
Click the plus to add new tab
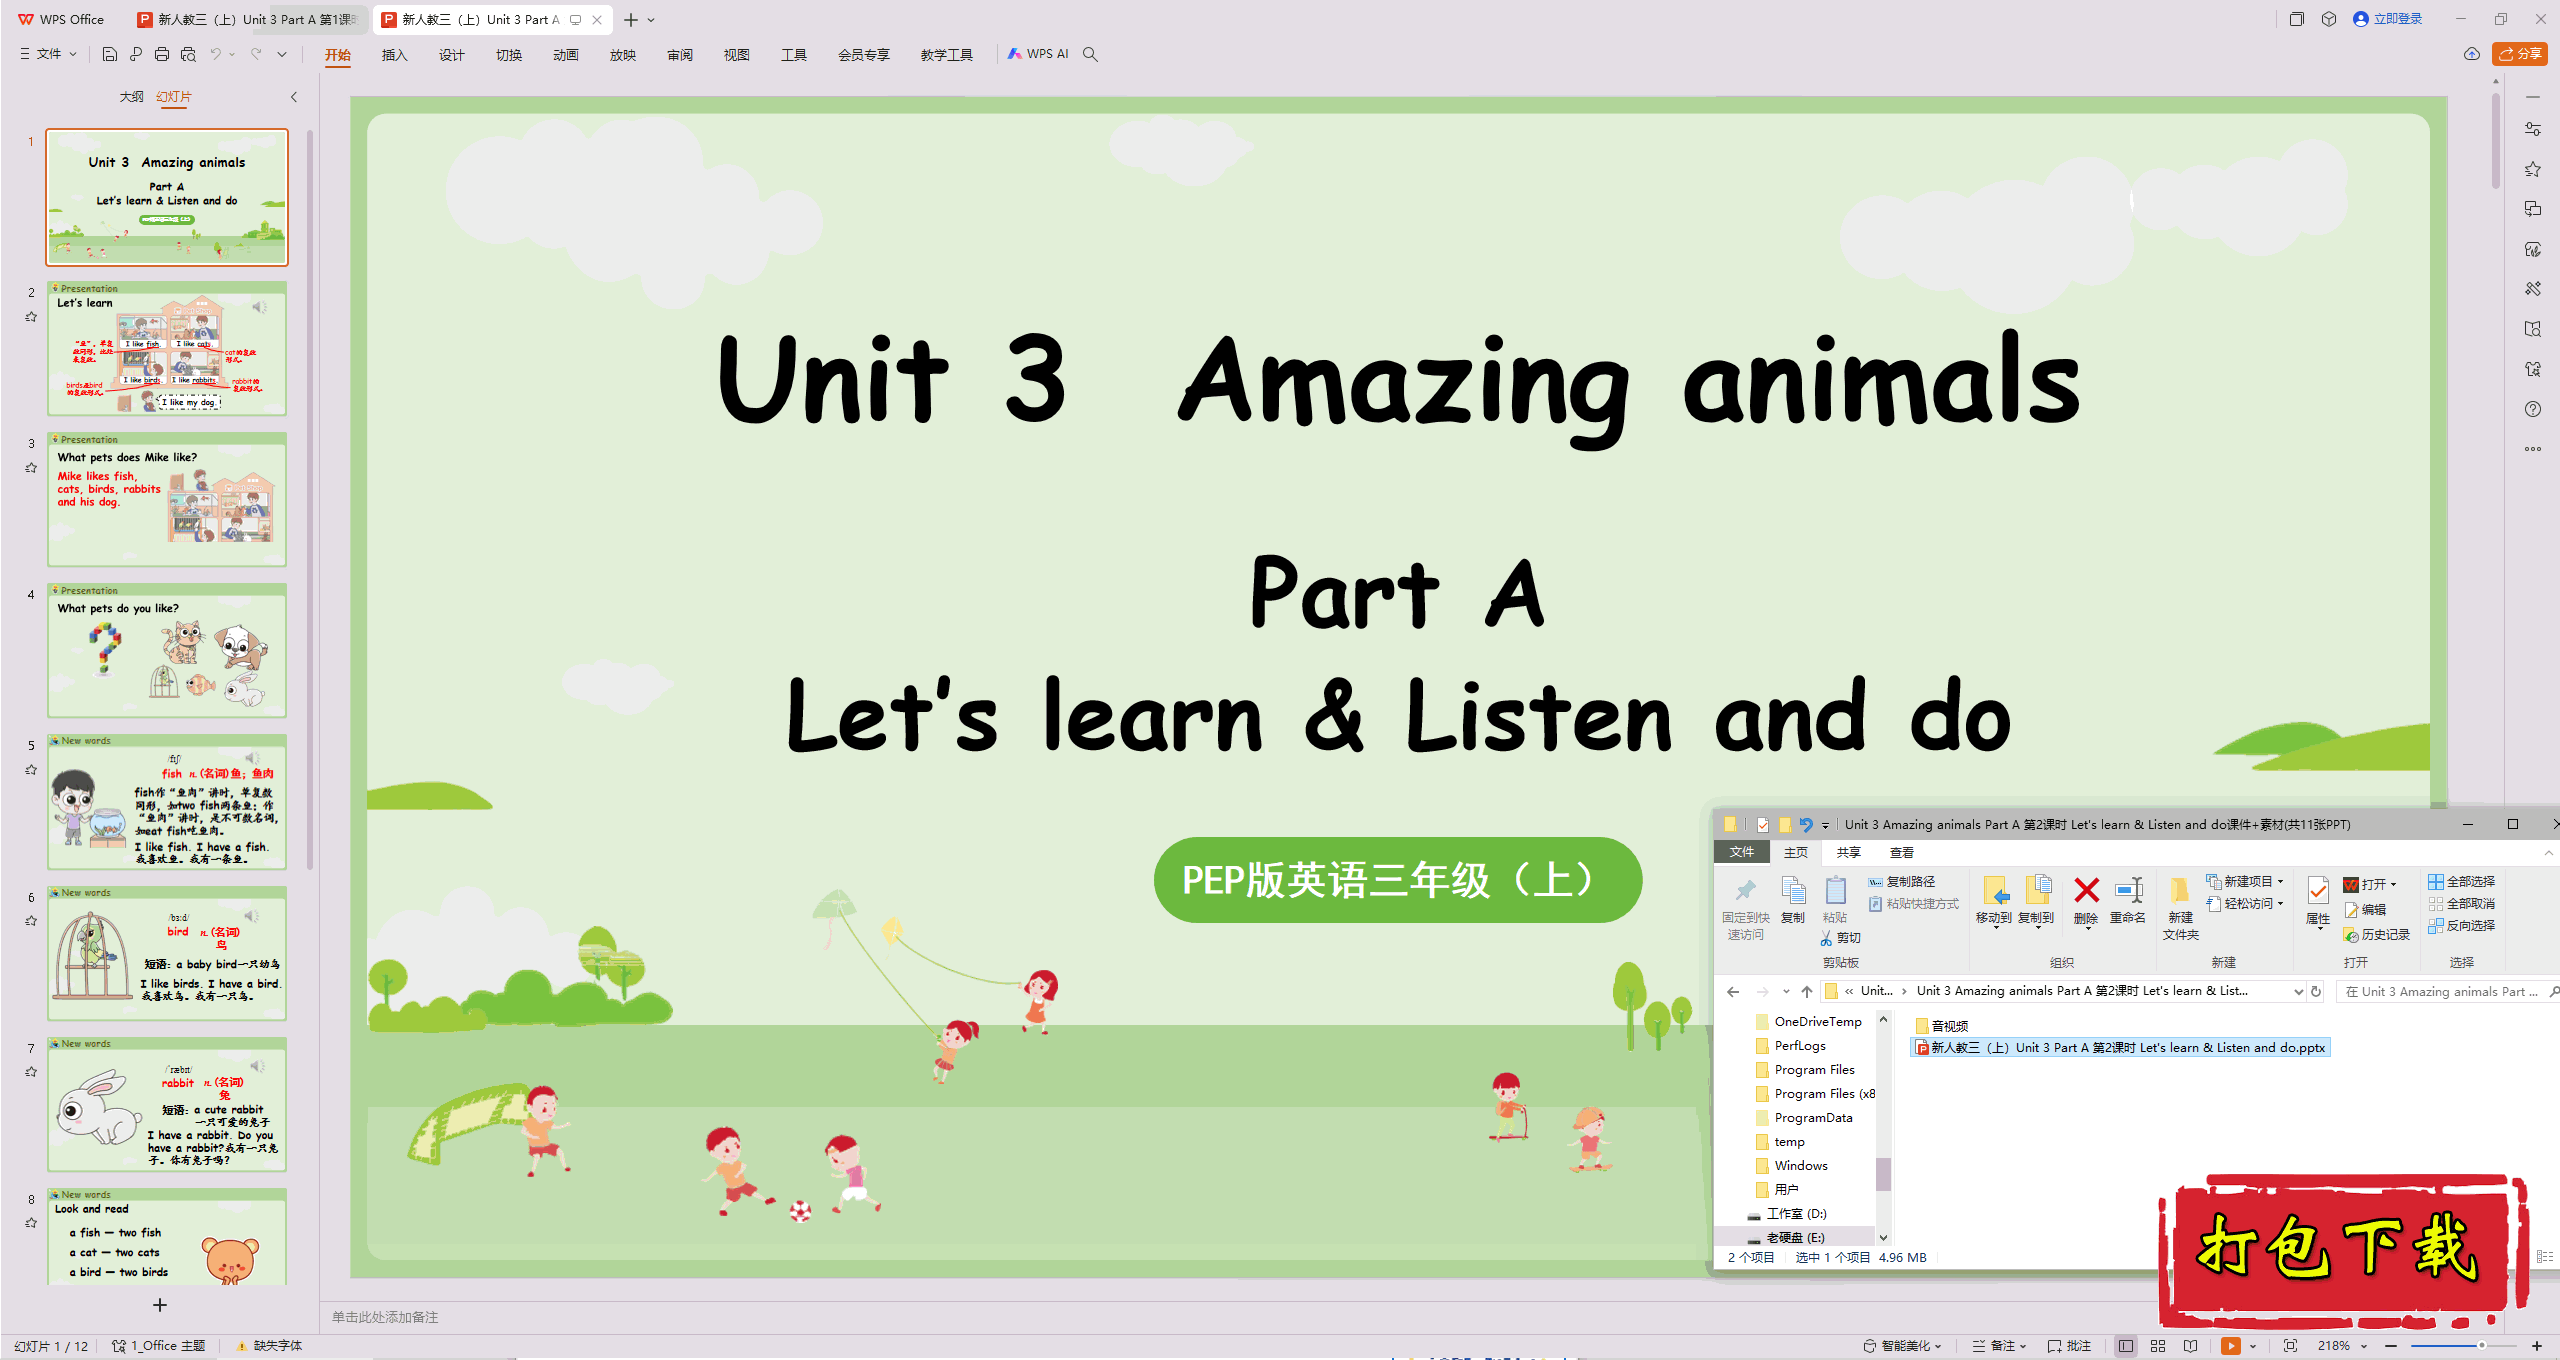(x=631, y=20)
